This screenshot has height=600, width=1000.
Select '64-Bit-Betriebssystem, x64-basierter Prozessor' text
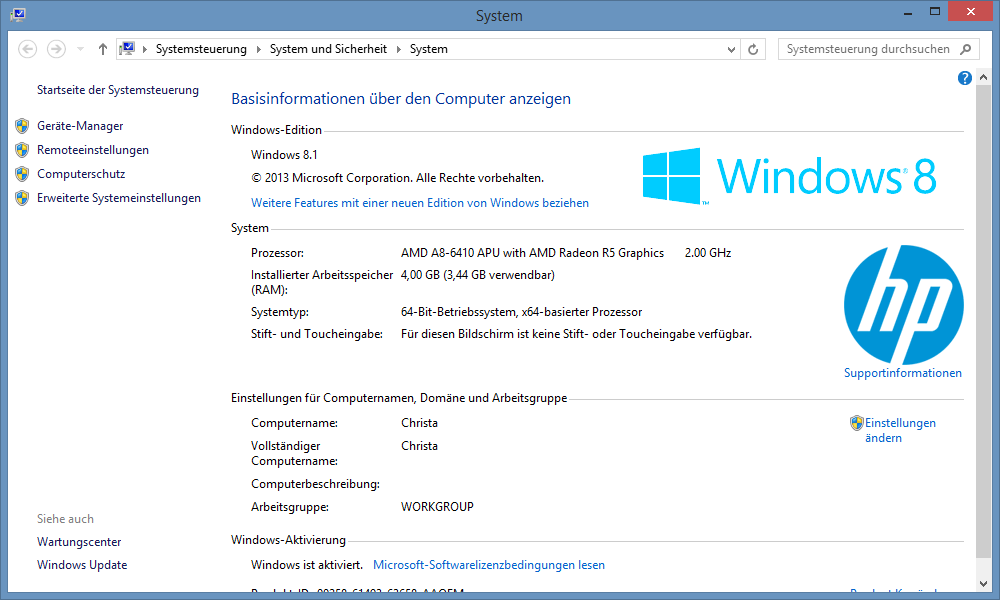click(x=521, y=312)
